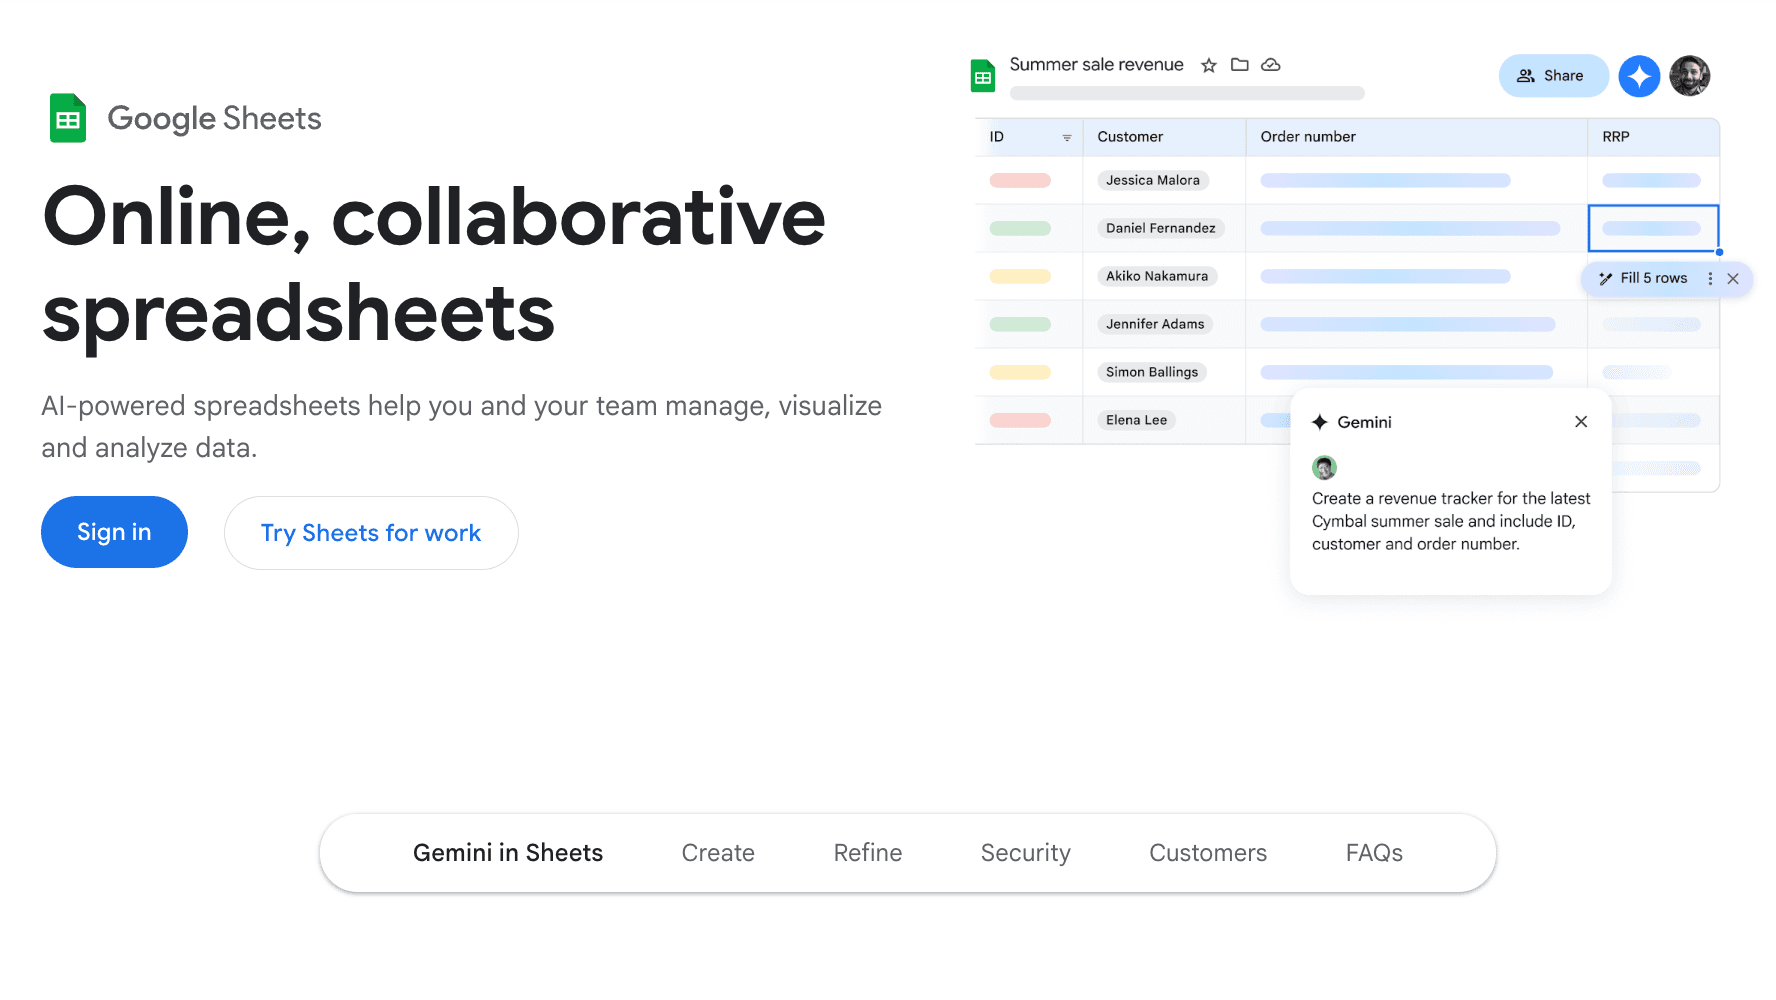The image size is (1776, 1000).
Task: Open the Security tab
Action: [1025, 853]
